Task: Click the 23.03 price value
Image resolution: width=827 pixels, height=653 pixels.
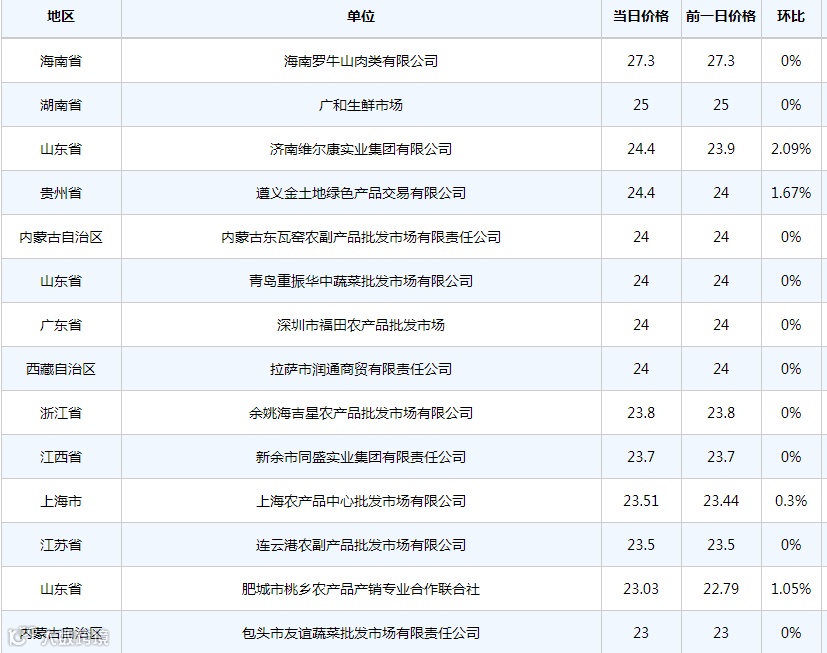Action: tap(641, 589)
